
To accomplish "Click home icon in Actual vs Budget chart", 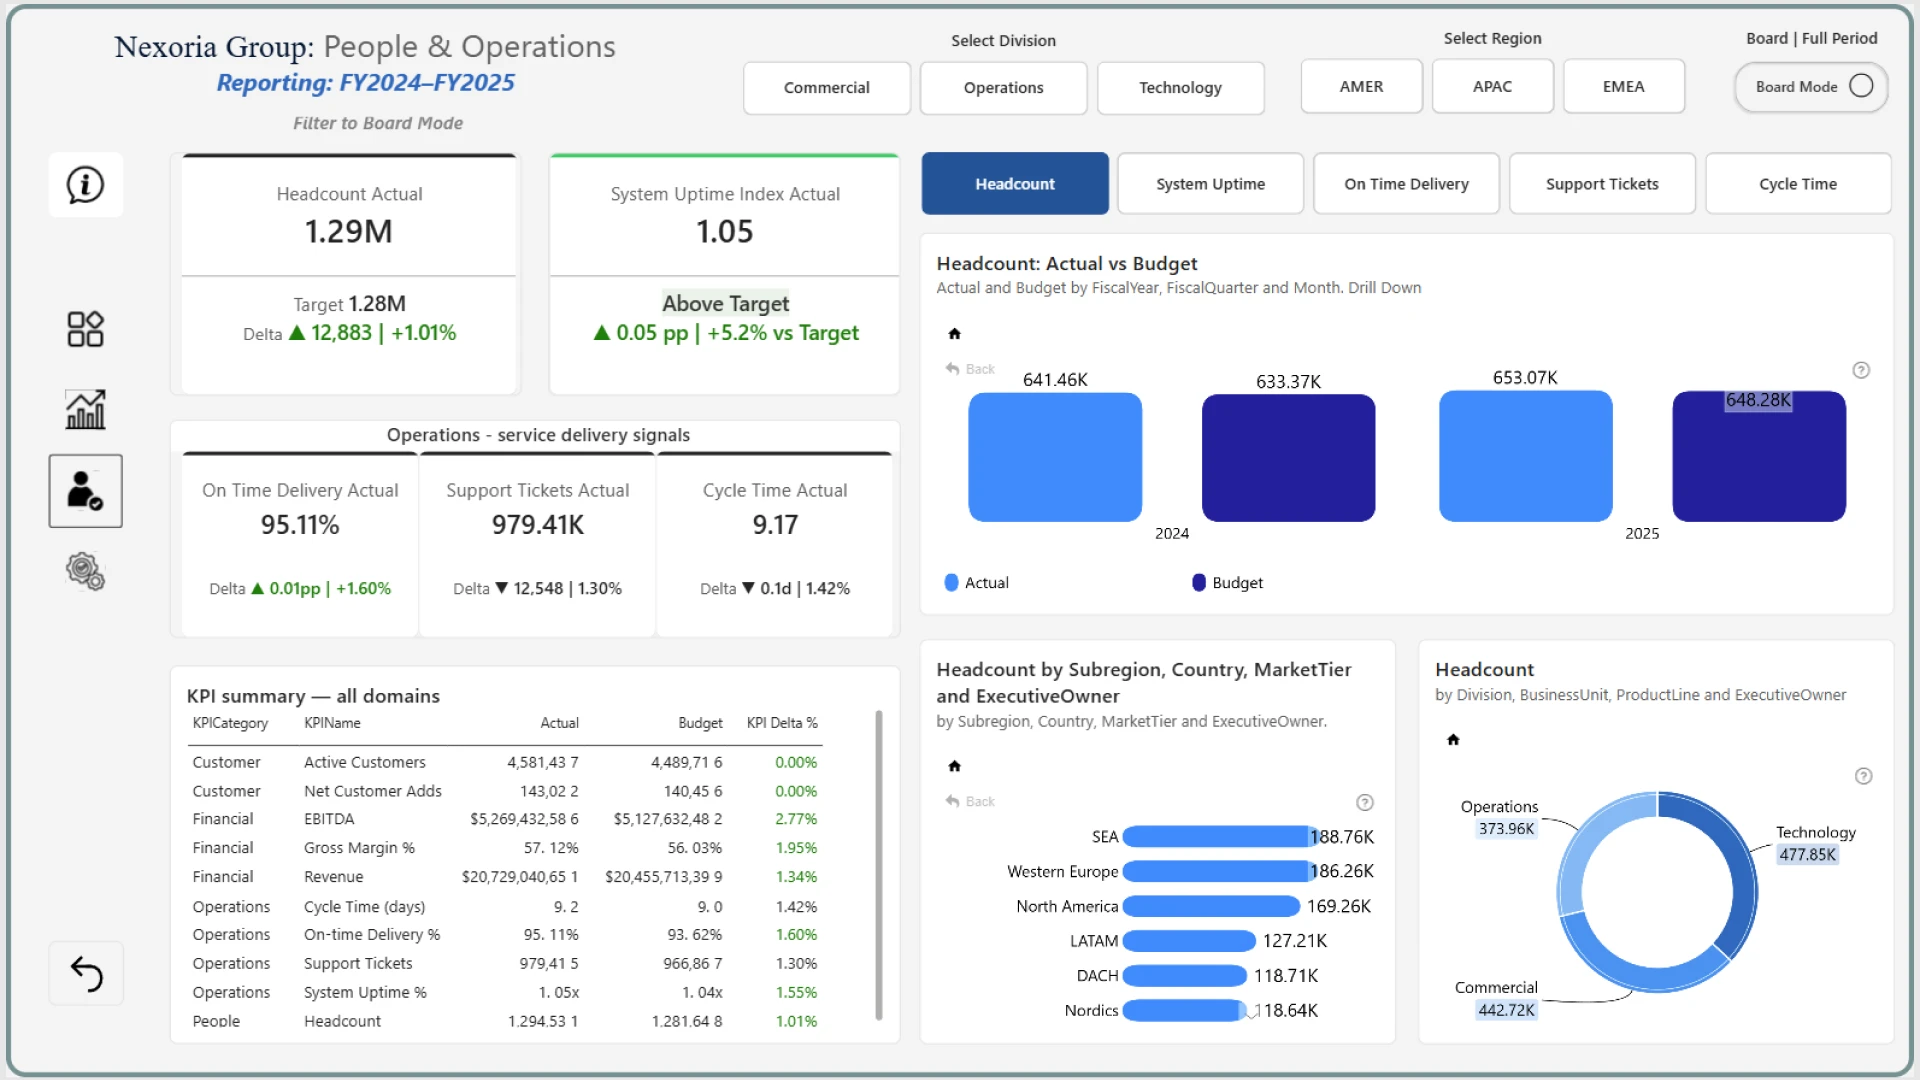I will click(954, 334).
